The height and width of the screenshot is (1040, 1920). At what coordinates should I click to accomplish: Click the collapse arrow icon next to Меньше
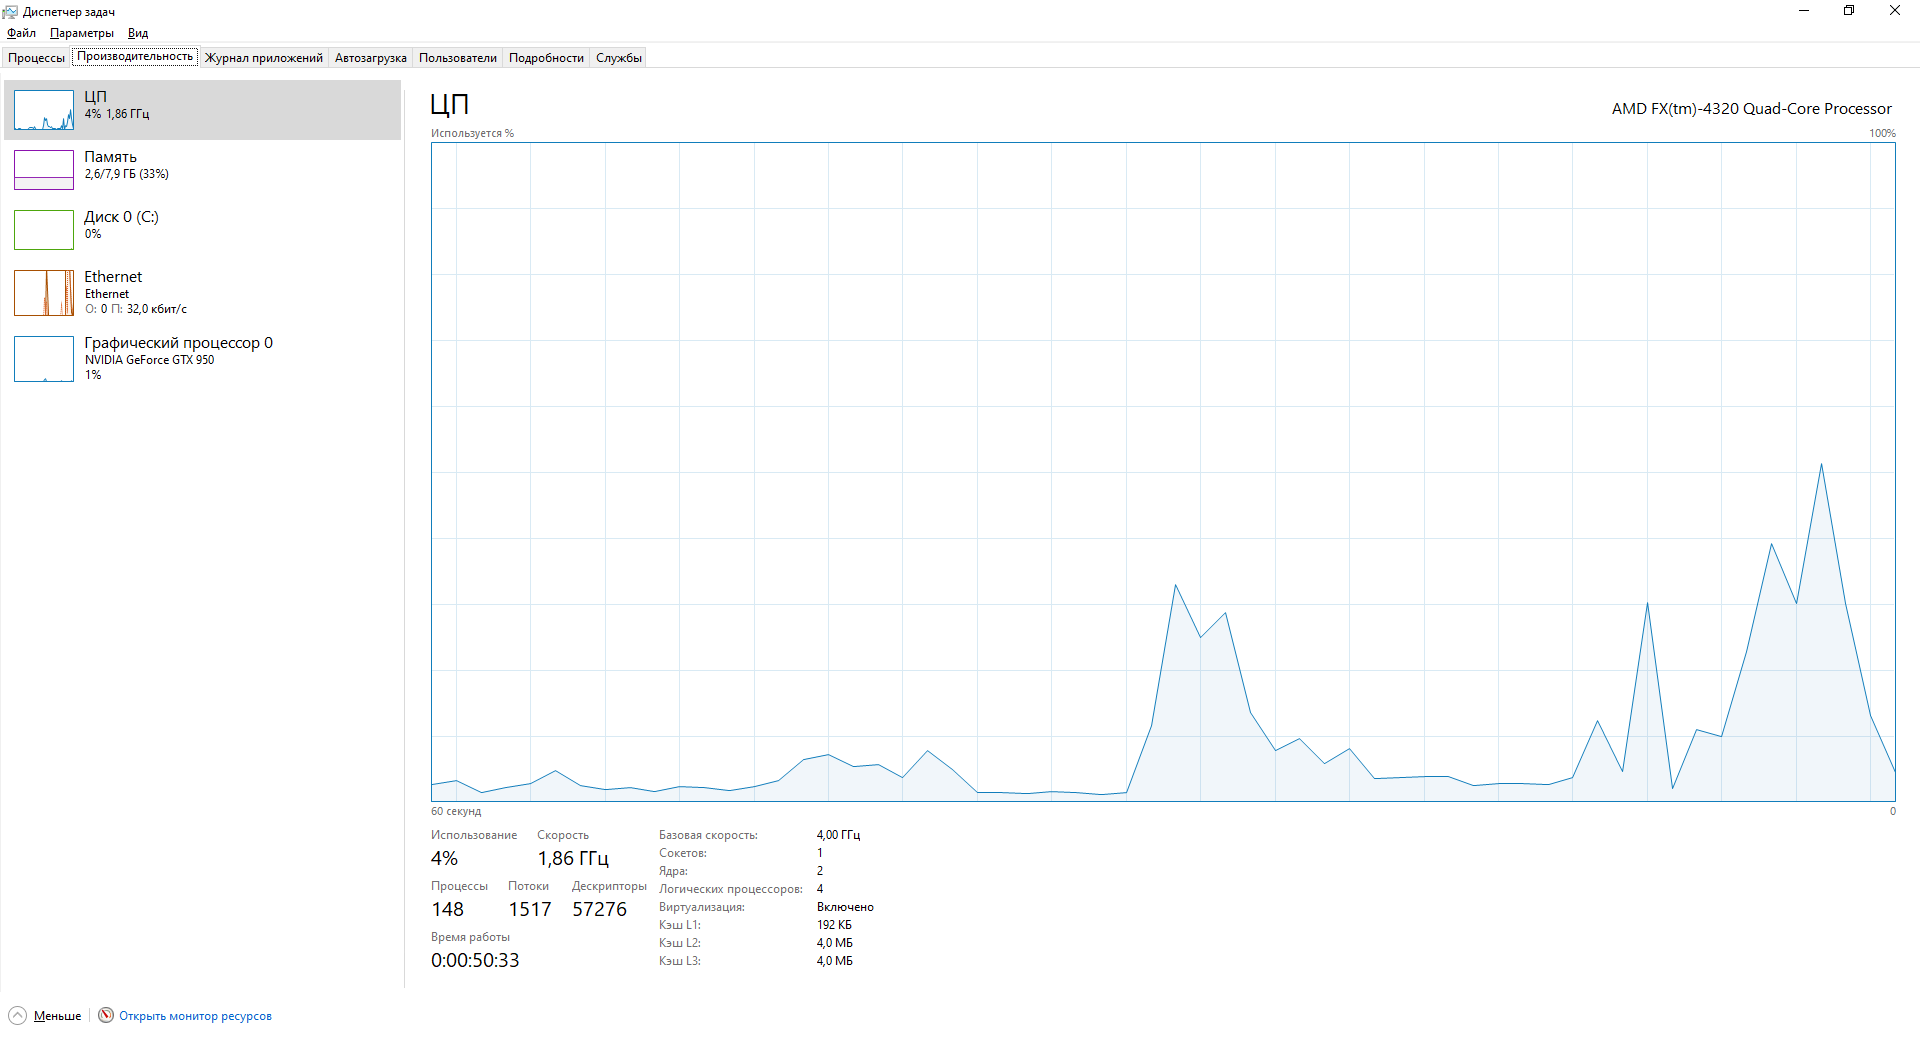[17, 1015]
